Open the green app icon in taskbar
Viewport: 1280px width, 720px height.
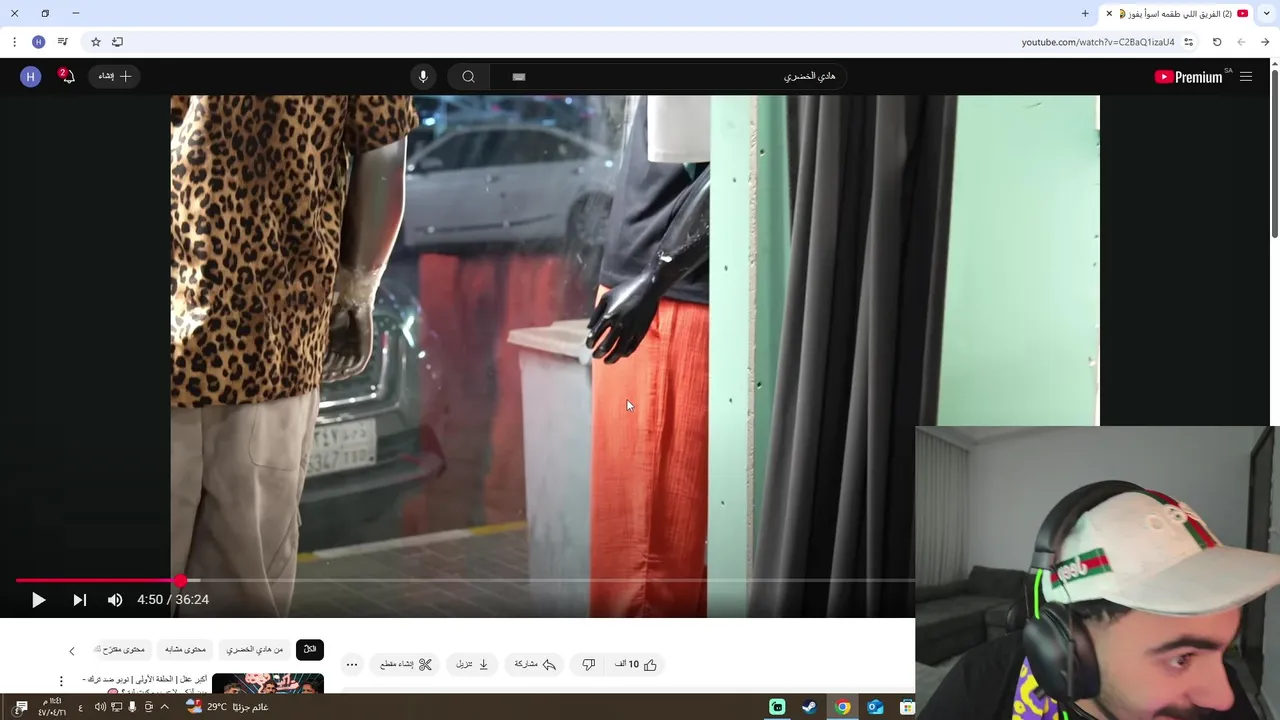coord(777,707)
